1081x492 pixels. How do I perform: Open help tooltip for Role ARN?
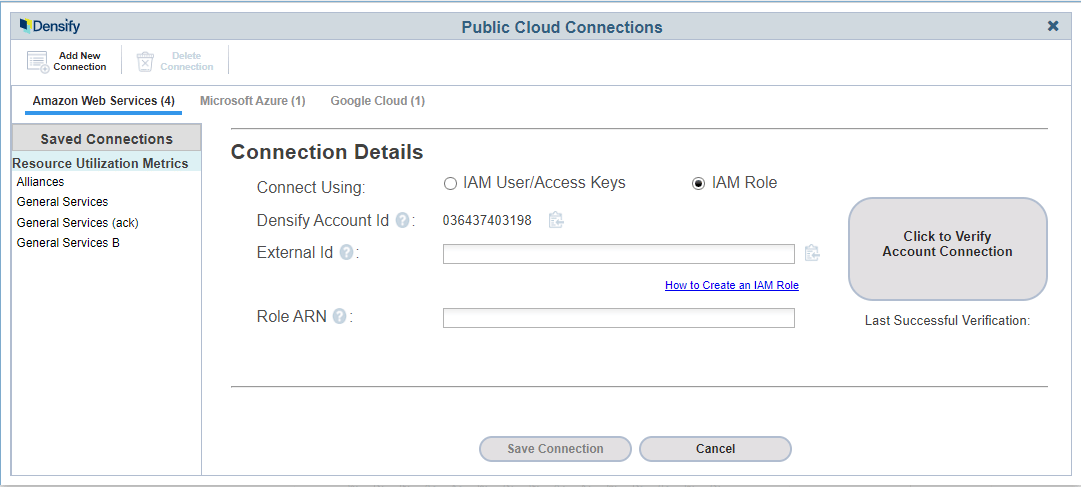coord(339,317)
